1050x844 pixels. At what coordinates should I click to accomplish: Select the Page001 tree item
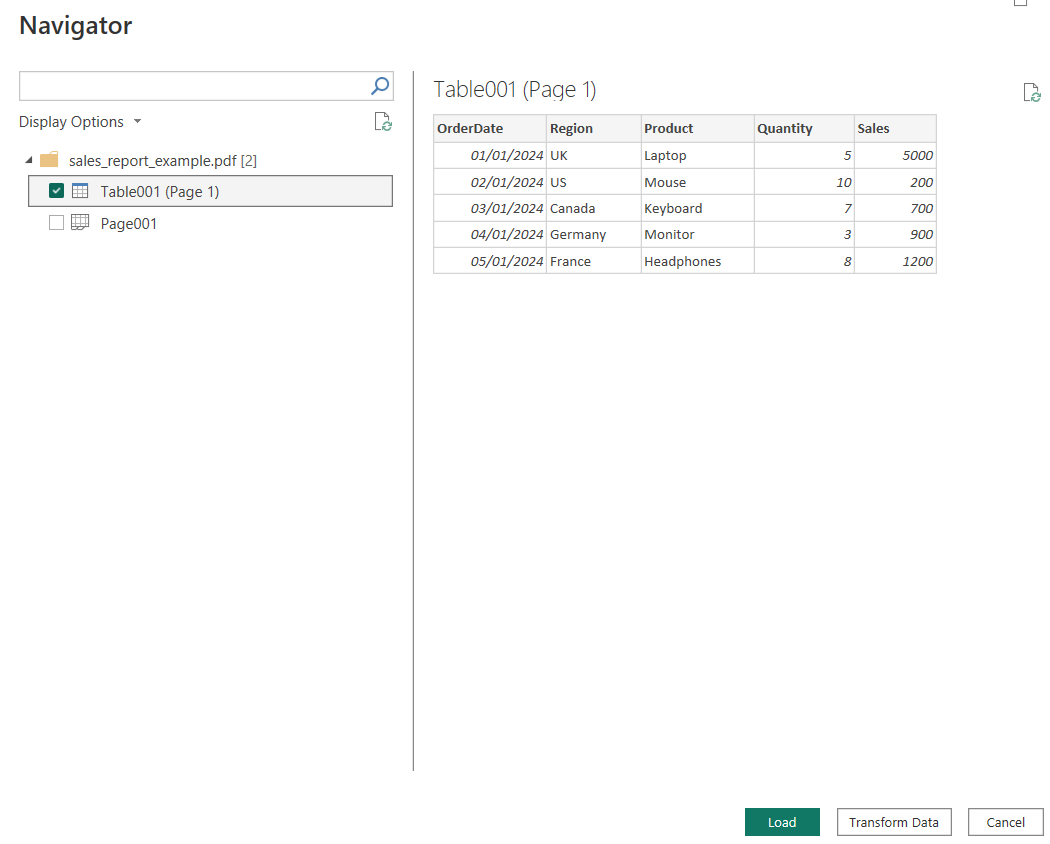129,224
